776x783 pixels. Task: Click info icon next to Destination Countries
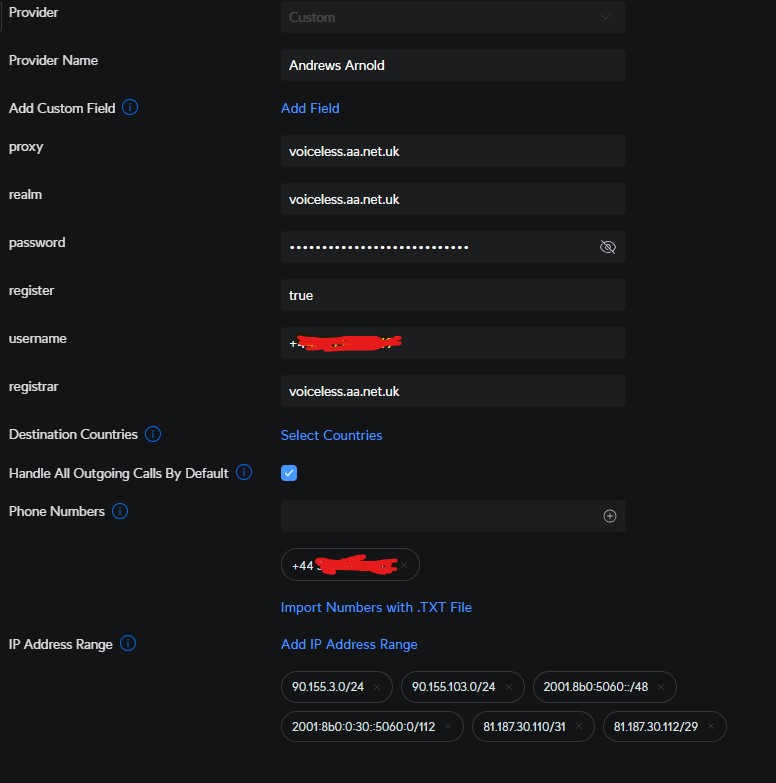pyautogui.click(x=153, y=434)
